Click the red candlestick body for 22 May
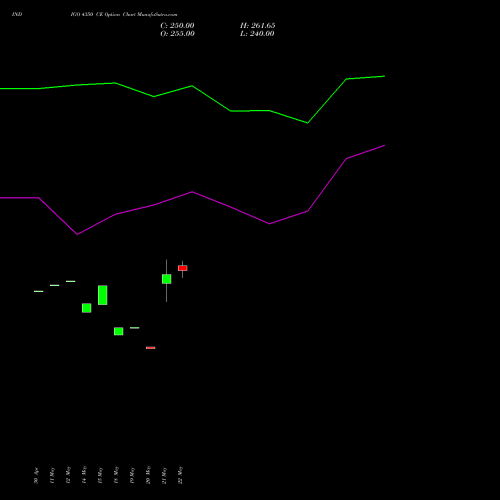Image resolution: width=500 pixels, height=500 pixels. pos(183,268)
